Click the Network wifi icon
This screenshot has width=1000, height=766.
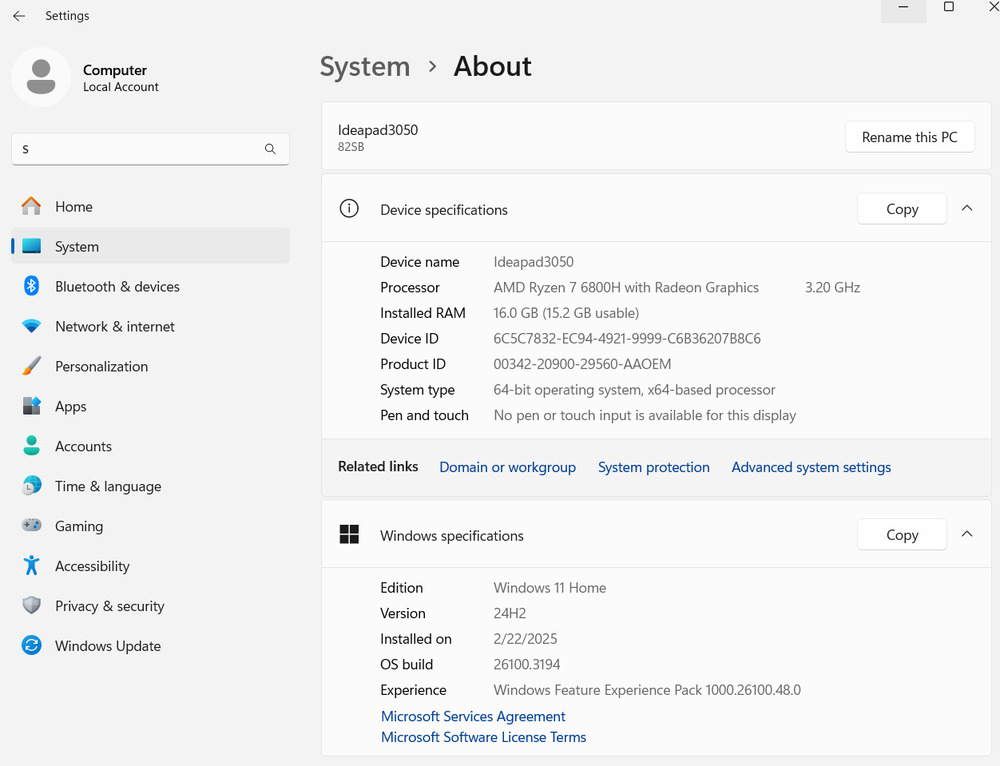pyautogui.click(x=31, y=326)
